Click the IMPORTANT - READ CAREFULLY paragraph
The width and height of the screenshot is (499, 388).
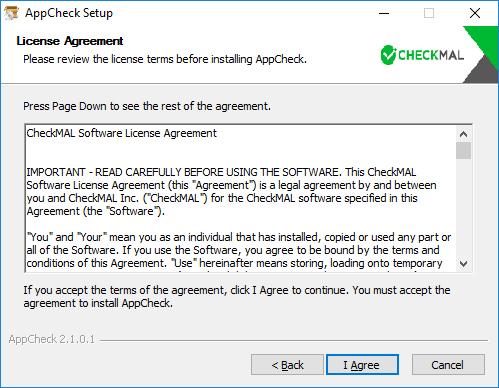[231, 192]
